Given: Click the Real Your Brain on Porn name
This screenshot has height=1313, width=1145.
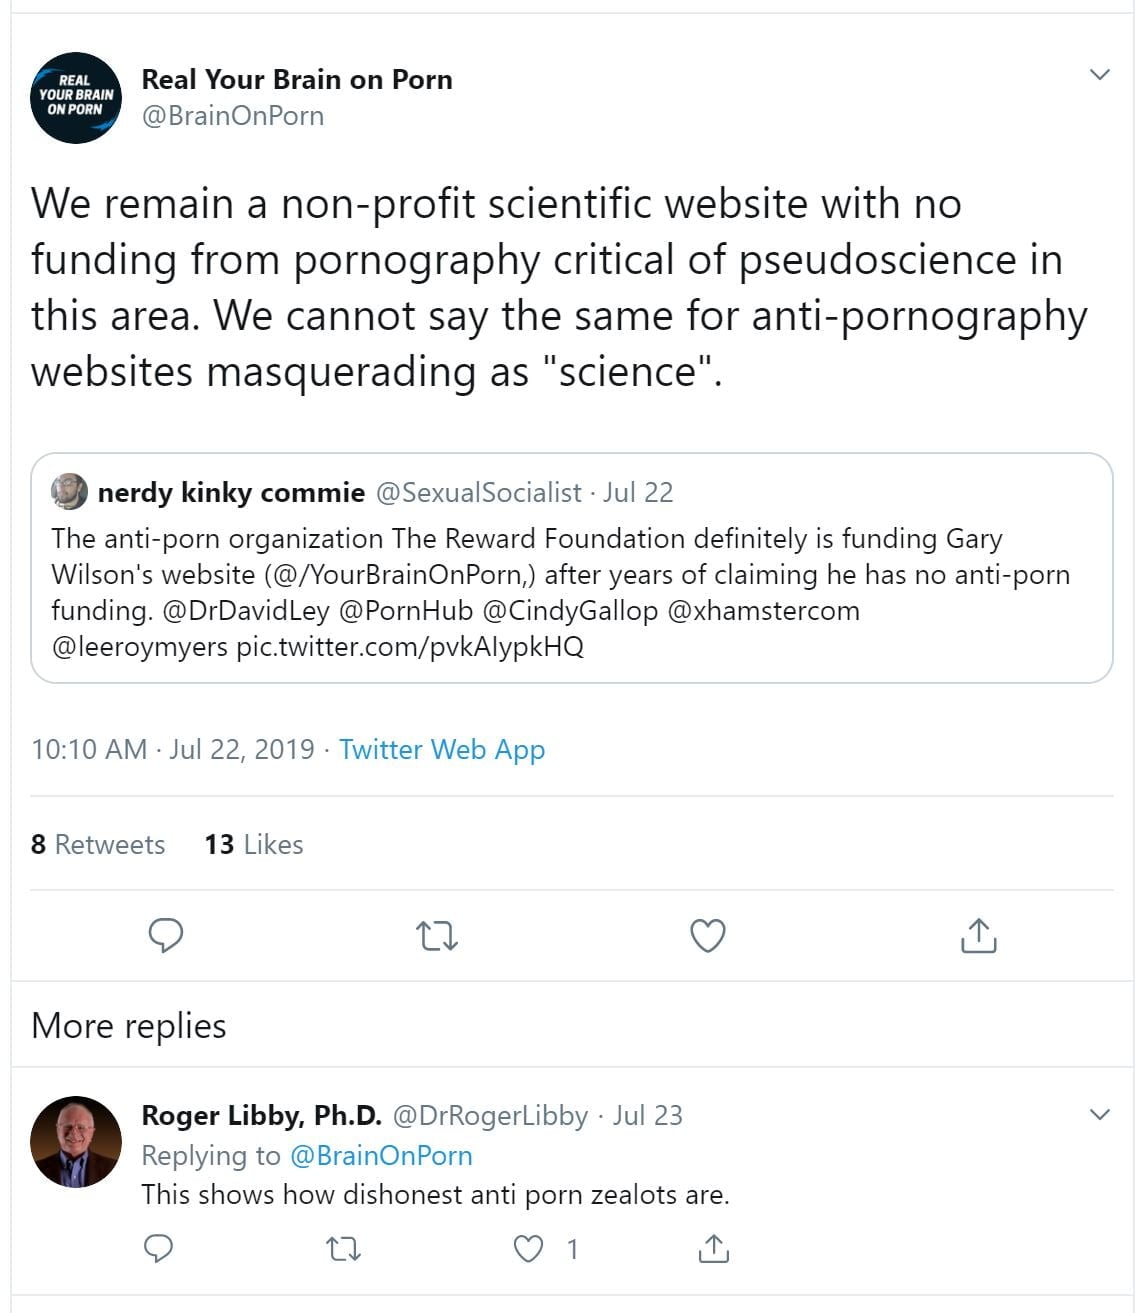Looking at the screenshot, I should (297, 79).
